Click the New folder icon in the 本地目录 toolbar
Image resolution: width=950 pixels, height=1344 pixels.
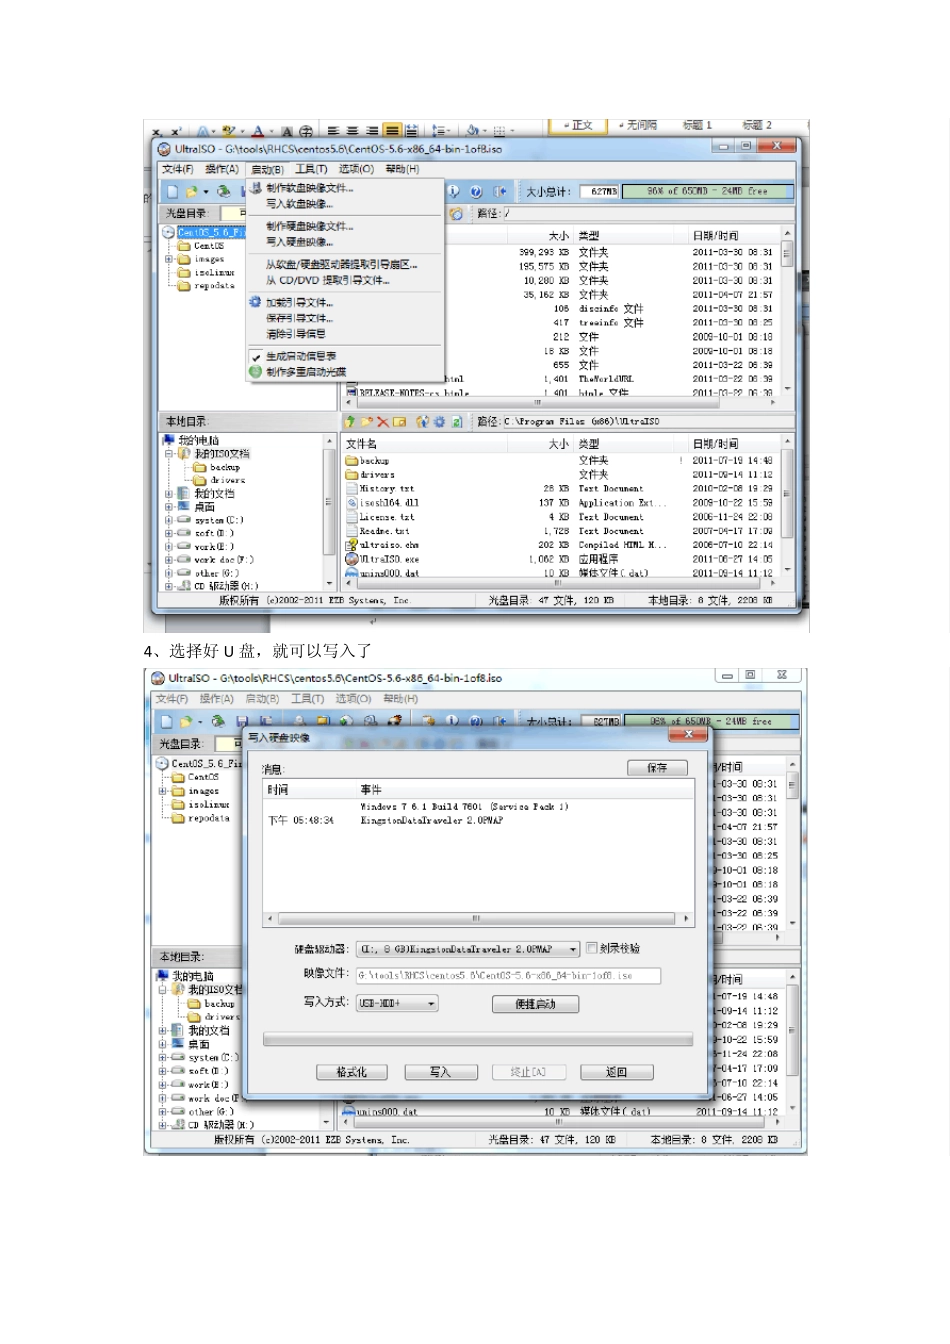[366, 422]
